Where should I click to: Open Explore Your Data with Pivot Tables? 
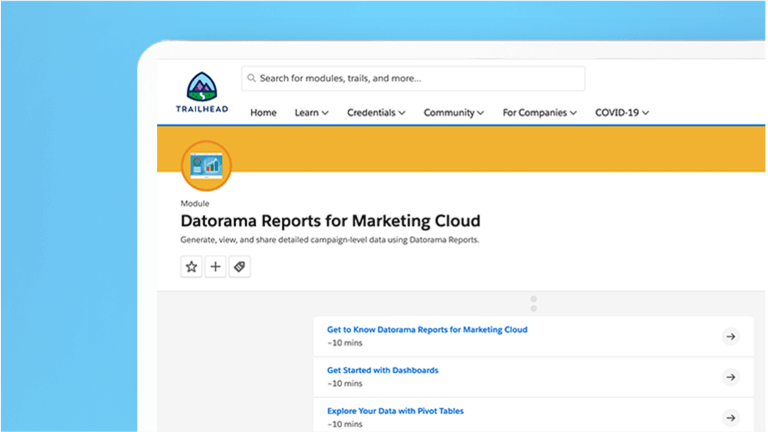[395, 411]
